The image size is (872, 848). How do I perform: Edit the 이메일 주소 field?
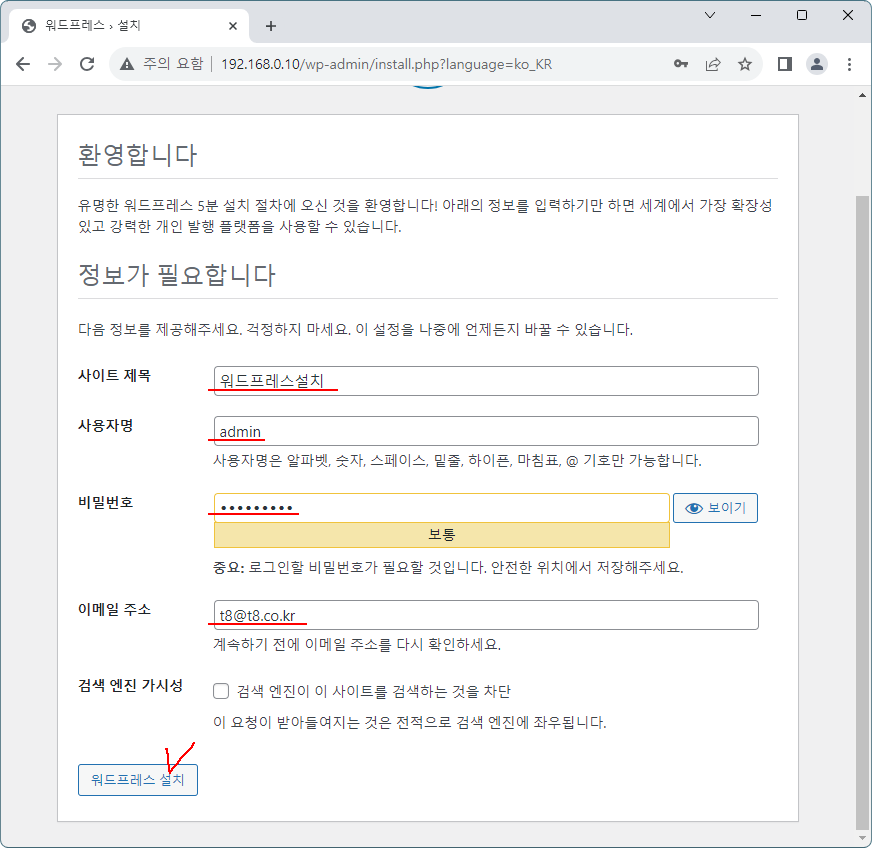coord(485,615)
